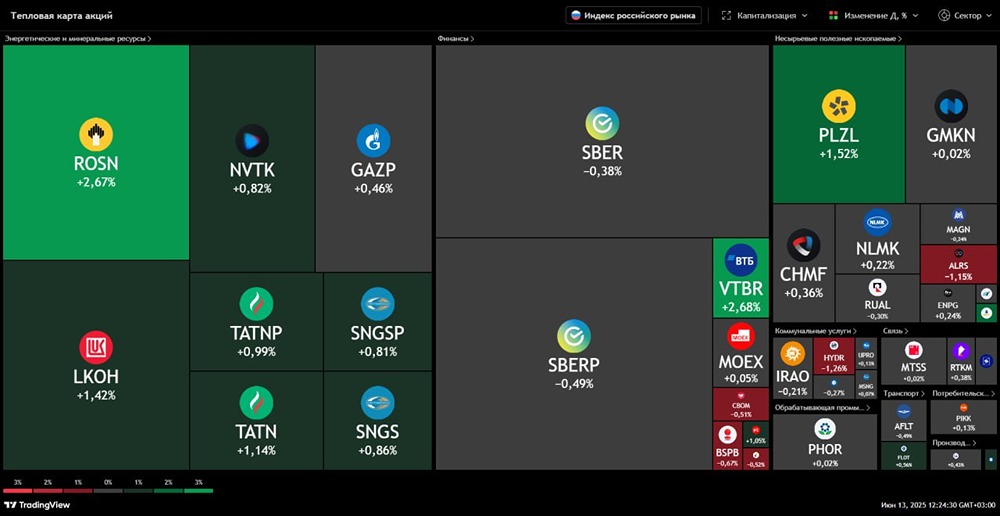Click the FLOT +0,56% tile
Viewport: 1000px width, 516px height.
(903, 456)
